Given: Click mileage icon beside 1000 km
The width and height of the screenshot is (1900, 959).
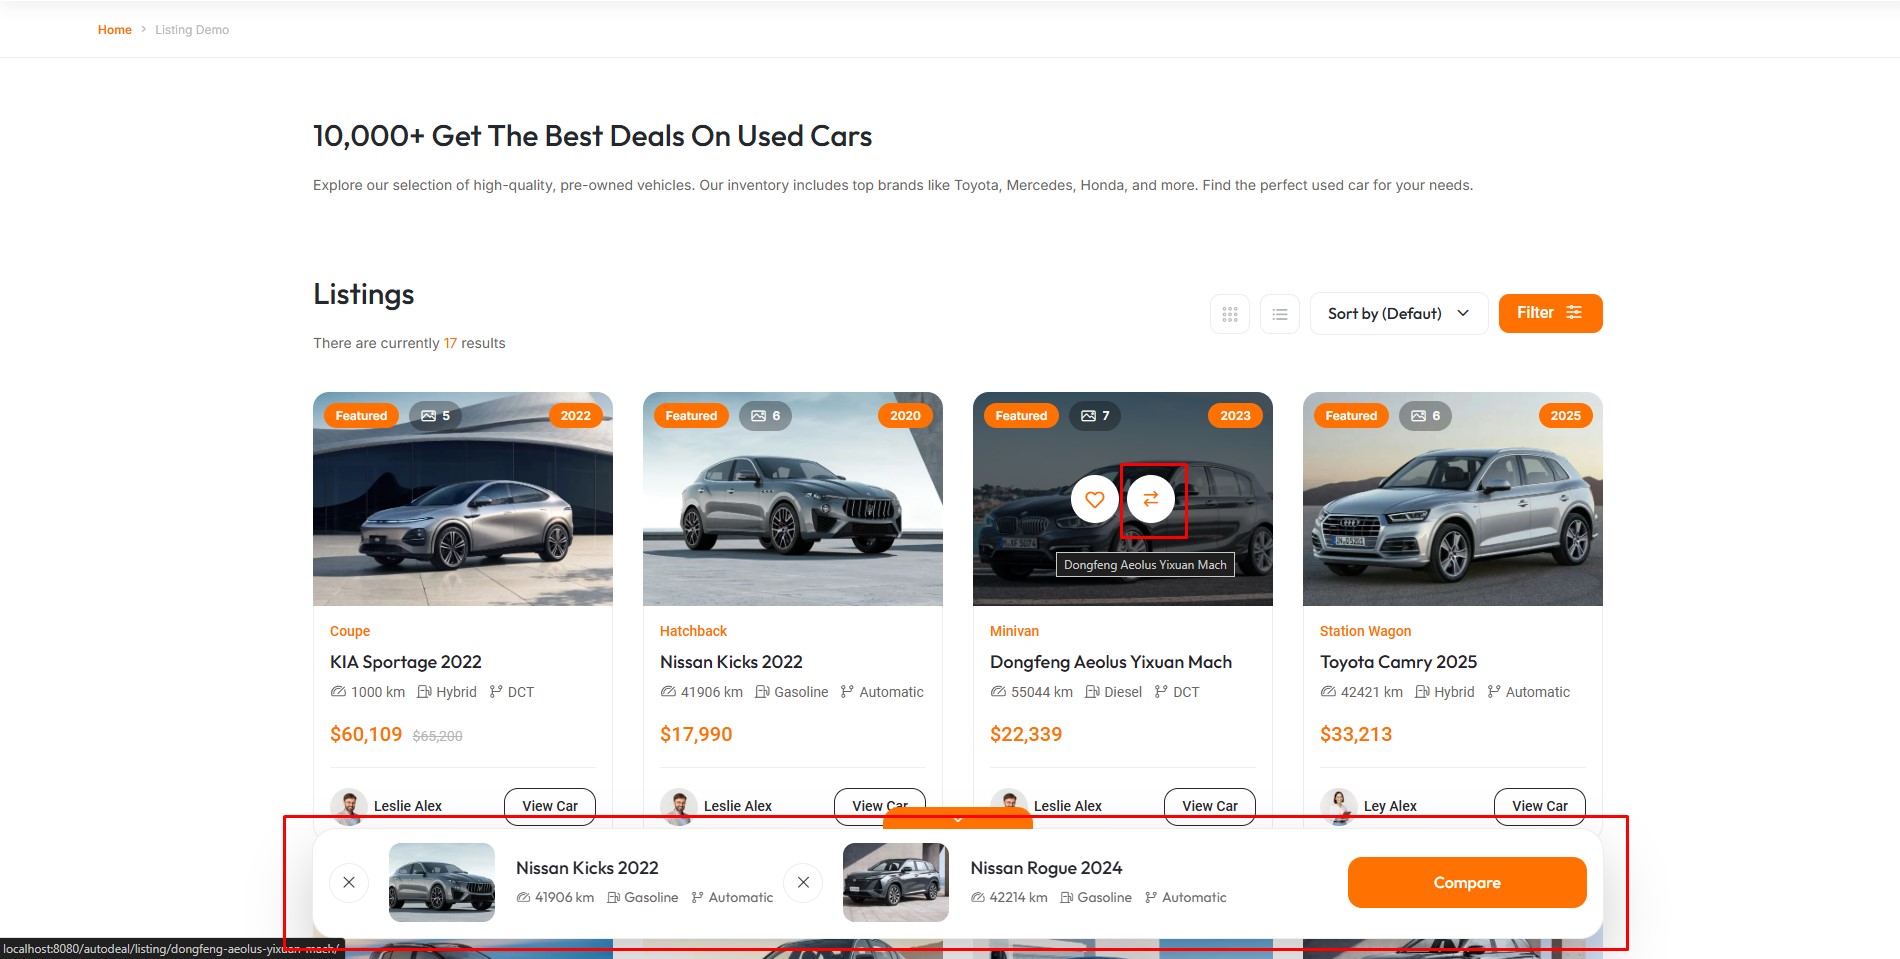Looking at the screenshot, I should pyautogui.click(x=338, y=692).
